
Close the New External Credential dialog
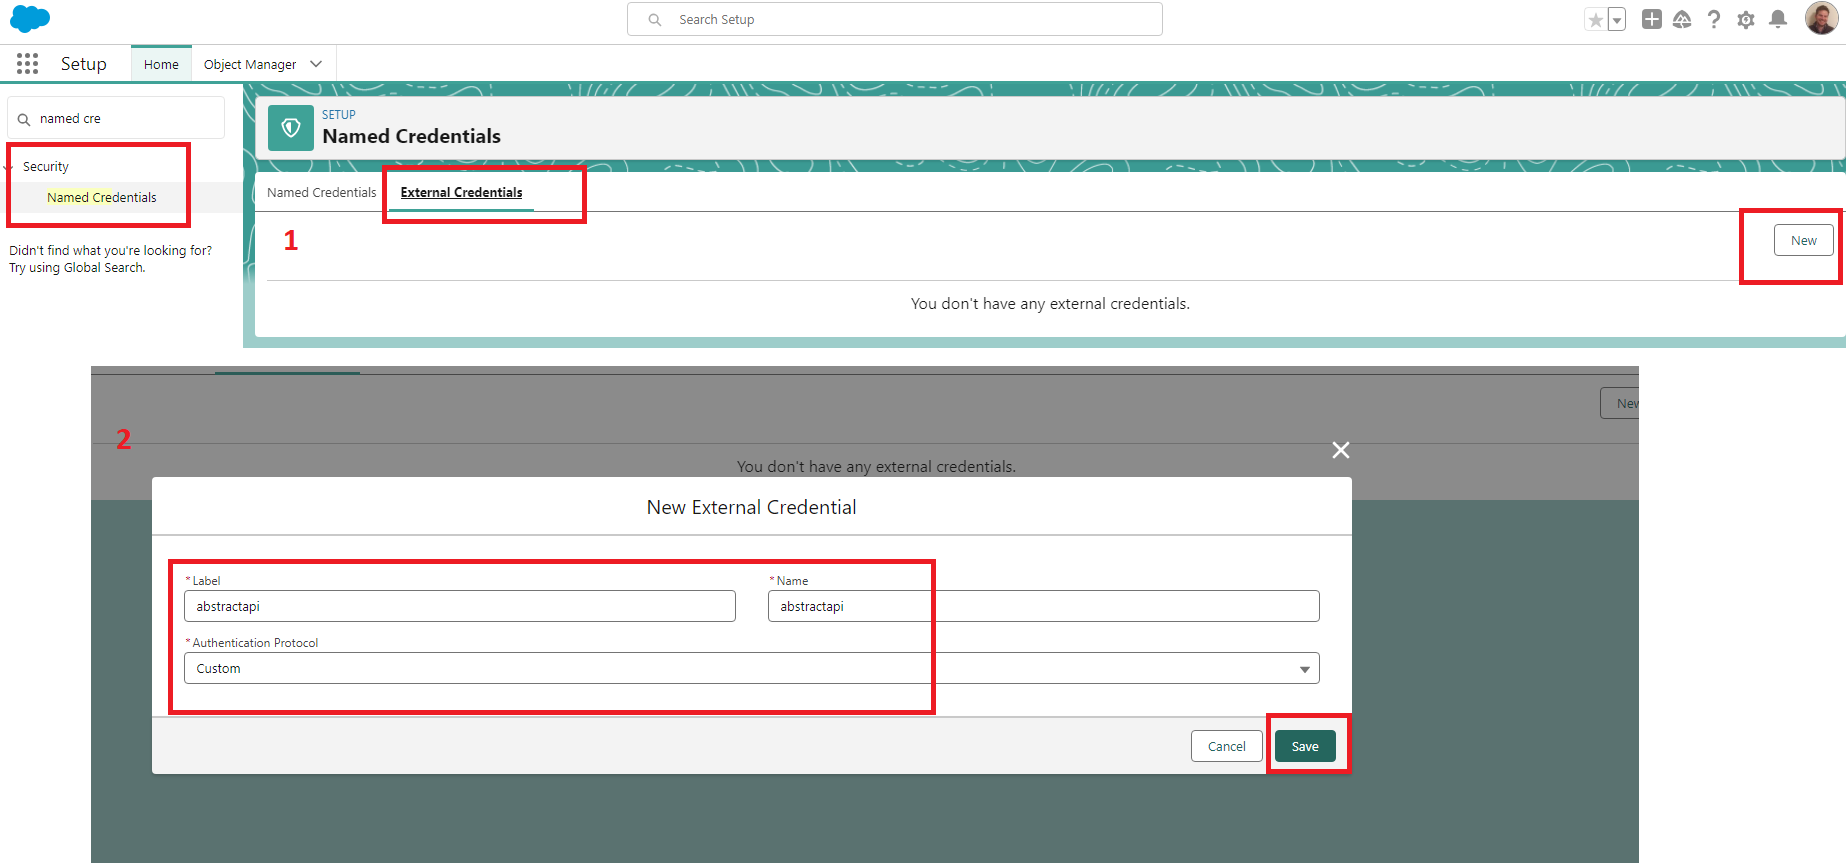pos(1341,450)
